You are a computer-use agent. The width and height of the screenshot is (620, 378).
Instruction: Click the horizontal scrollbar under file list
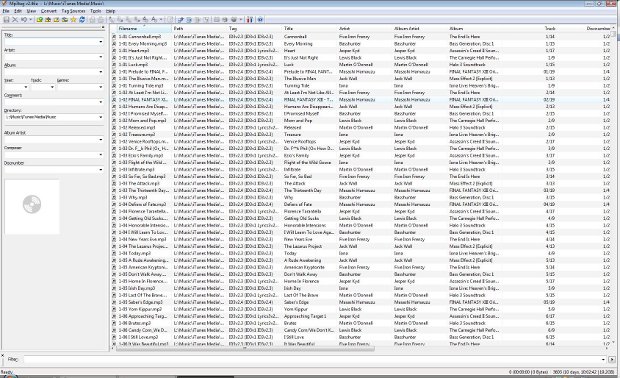[x=245, y=349]
